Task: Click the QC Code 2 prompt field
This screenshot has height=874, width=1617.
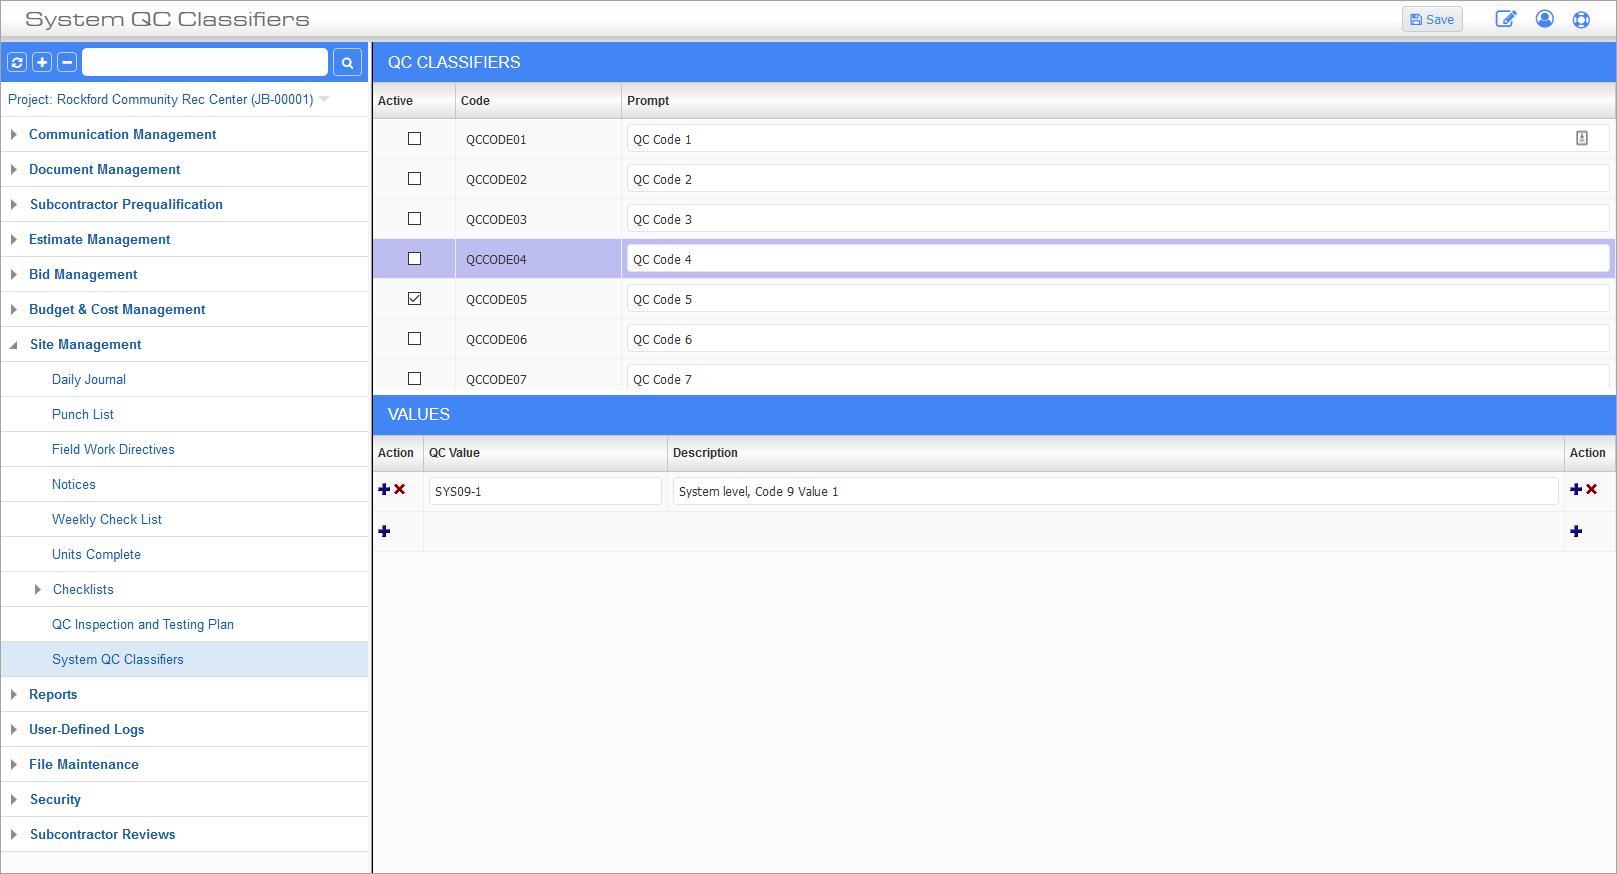Action: (1118, 179)
